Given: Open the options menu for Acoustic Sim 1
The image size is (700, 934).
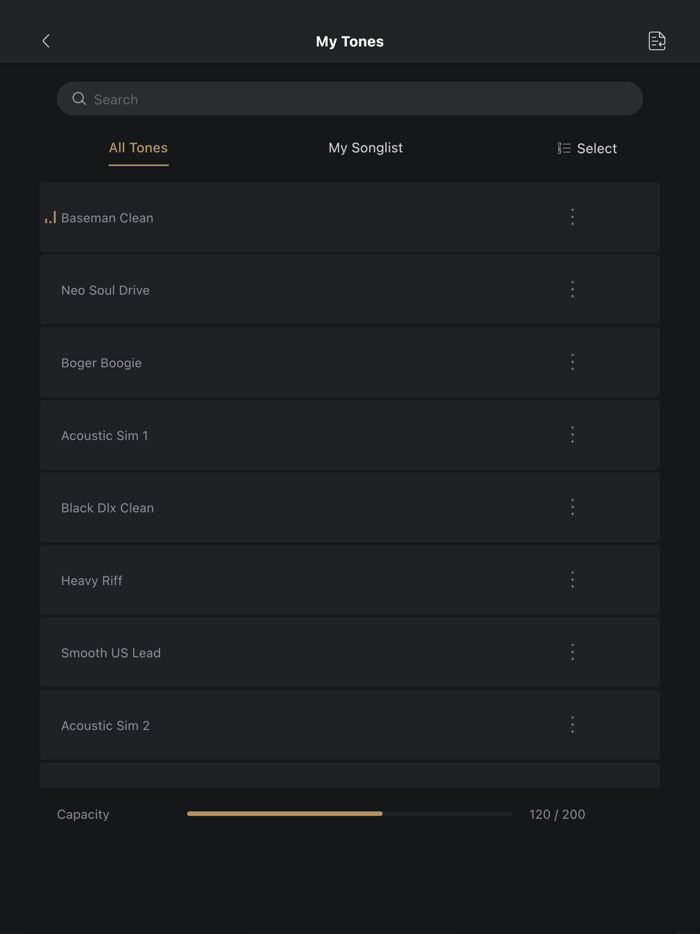Looking at the screenshot, I should pyautogui.click(x=573, y=434).
